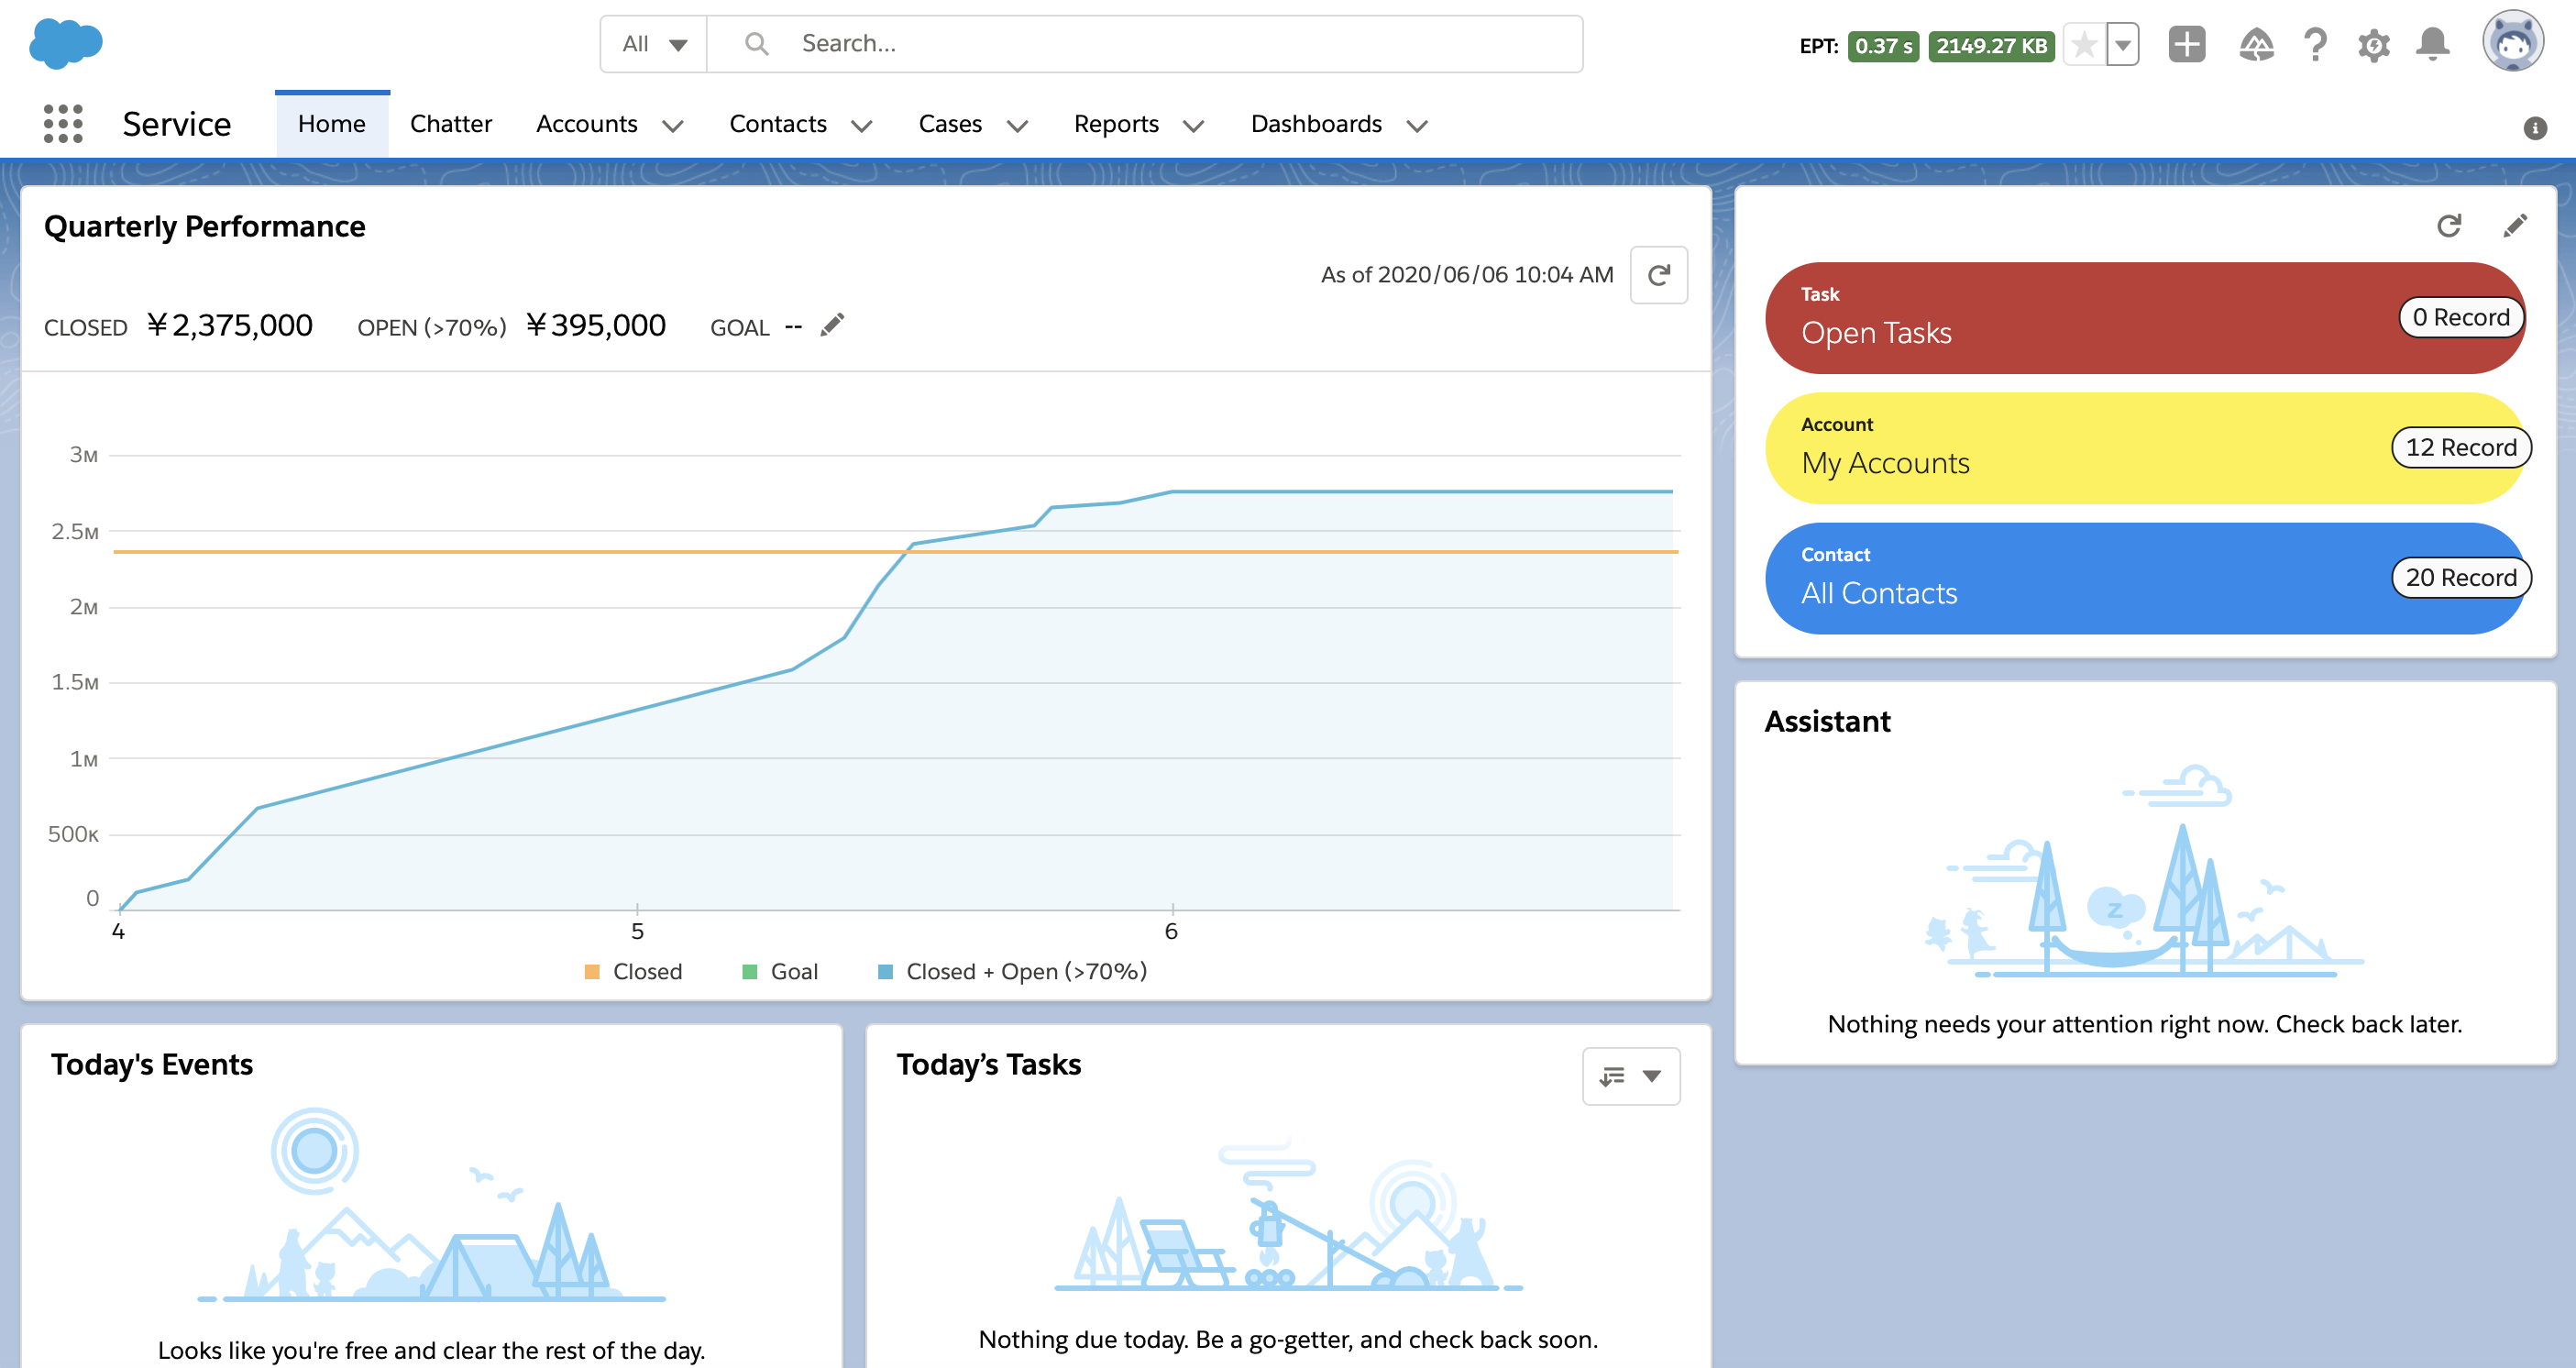Viewport: 2576px width, 1368px height.
Task: Refresh the Quarterly Performance chart
Action: click(1658, 275)
